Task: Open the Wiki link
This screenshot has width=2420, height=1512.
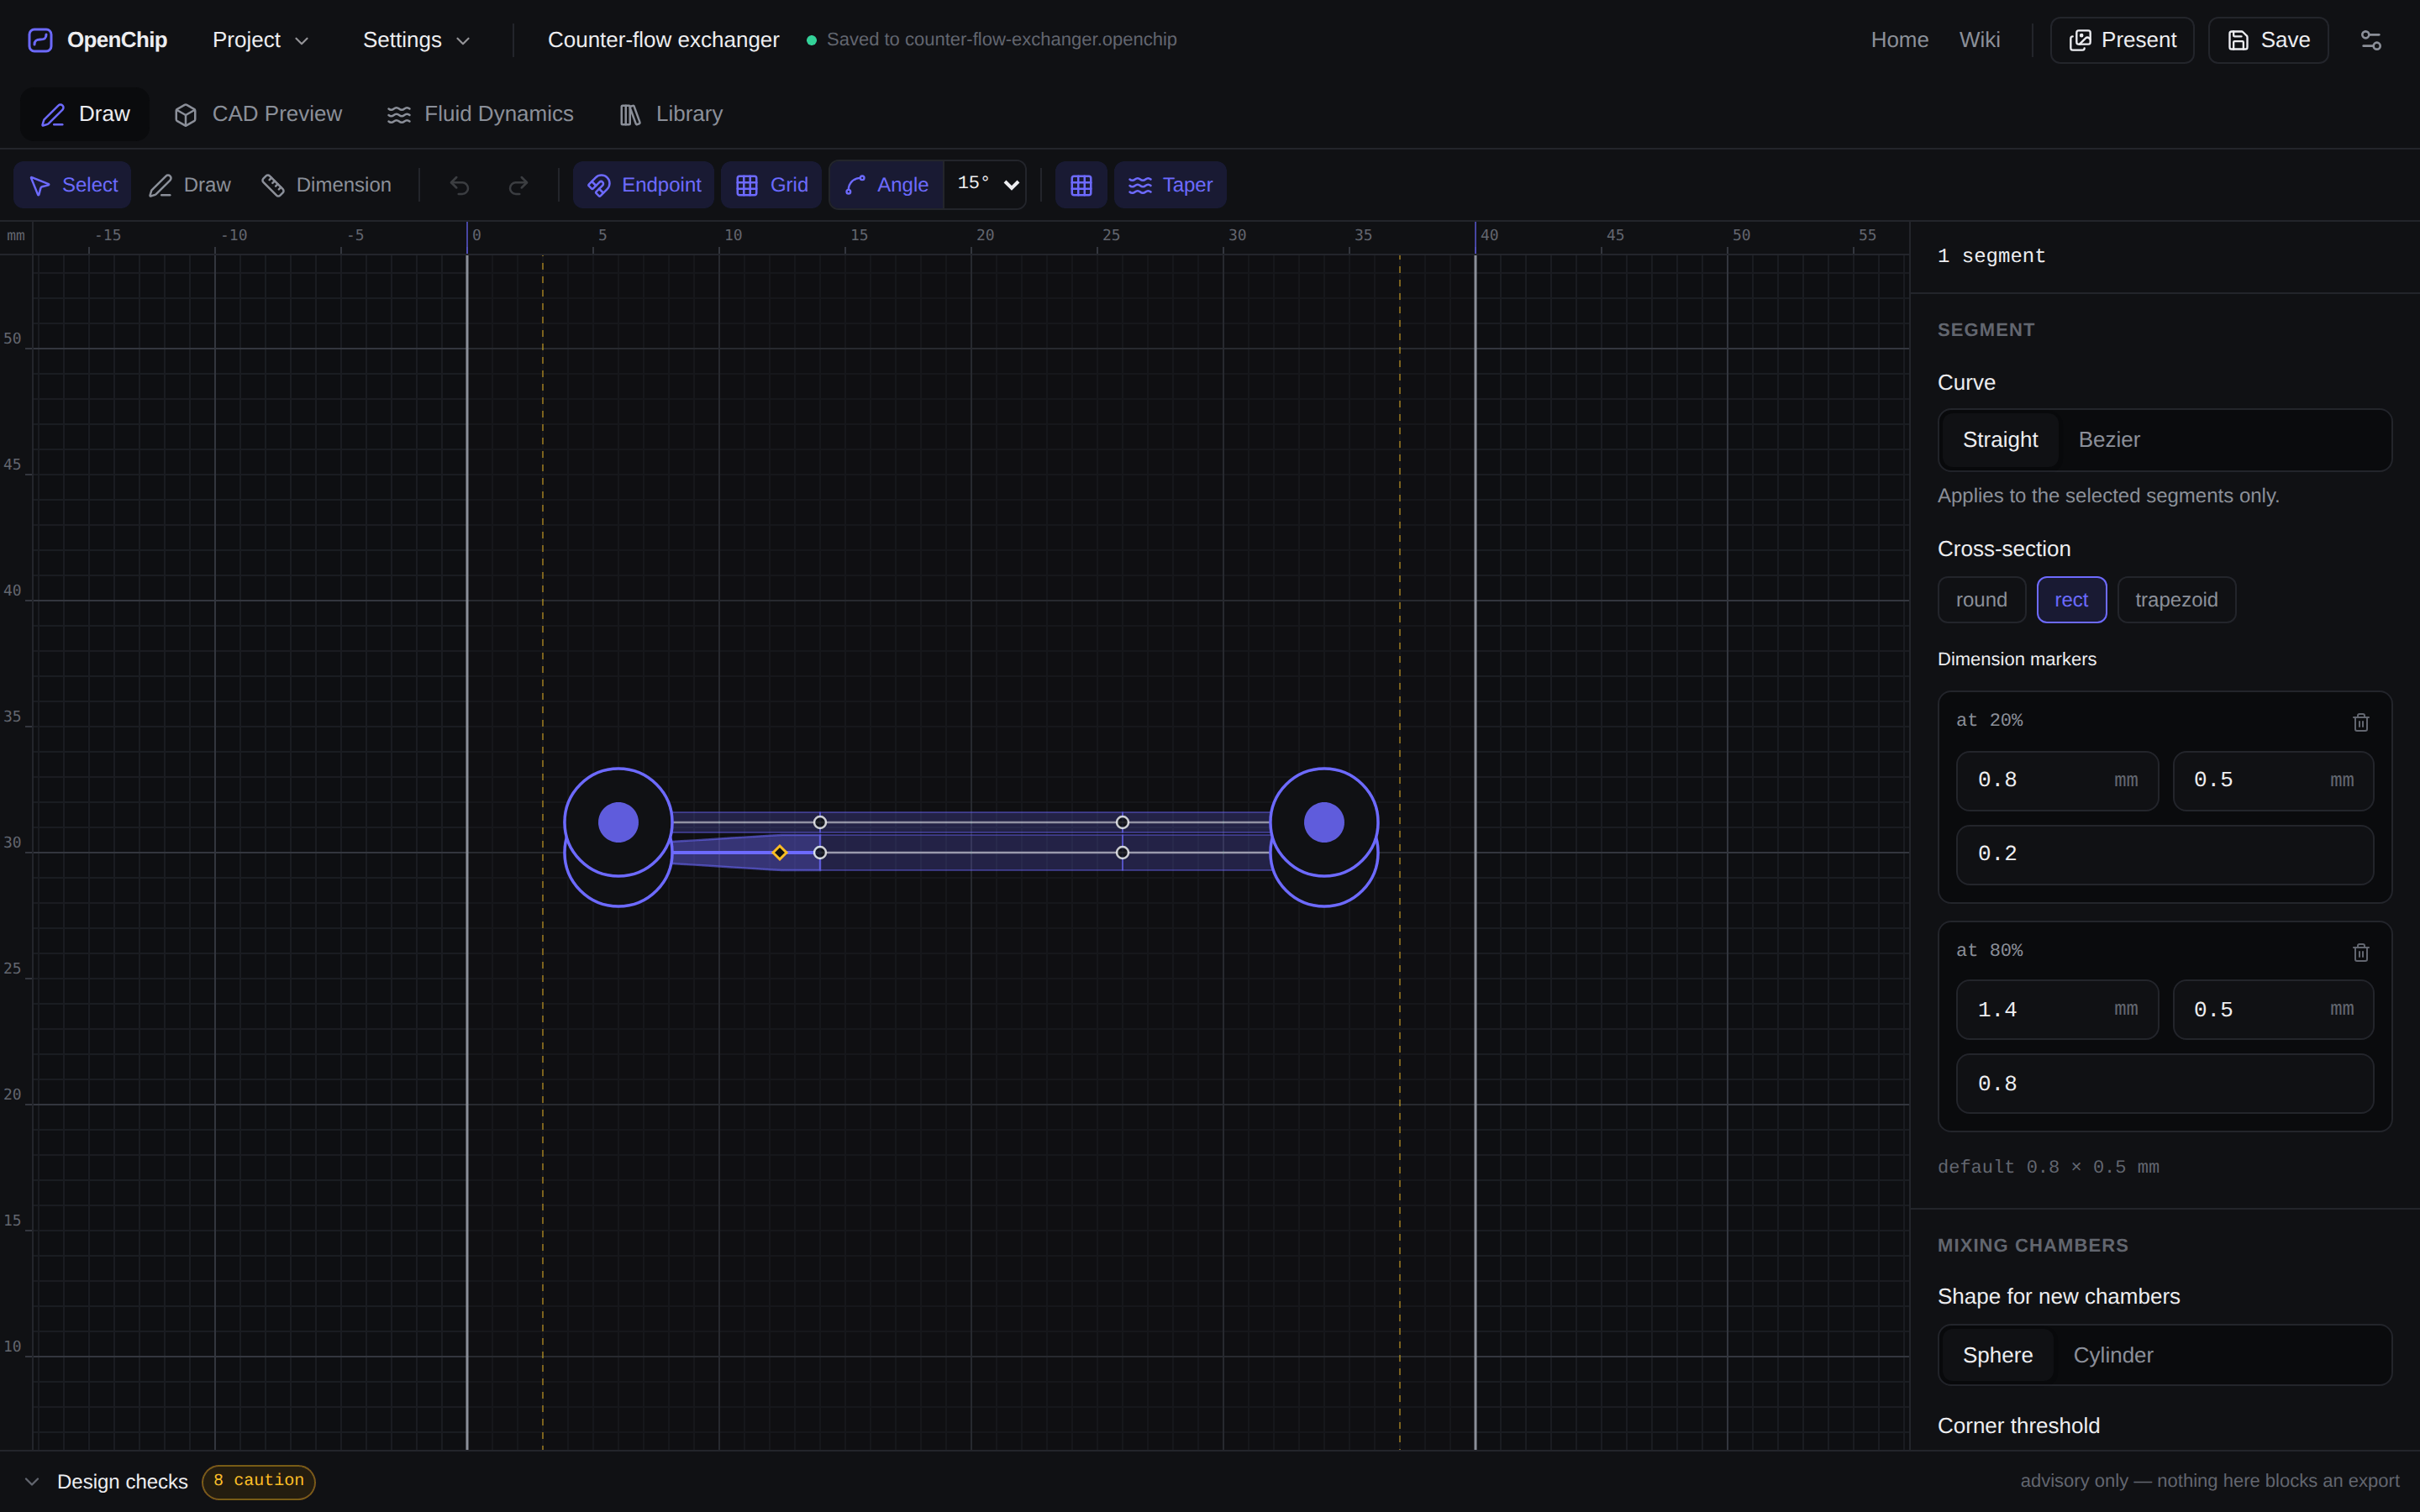Action: pos(1979,40)
